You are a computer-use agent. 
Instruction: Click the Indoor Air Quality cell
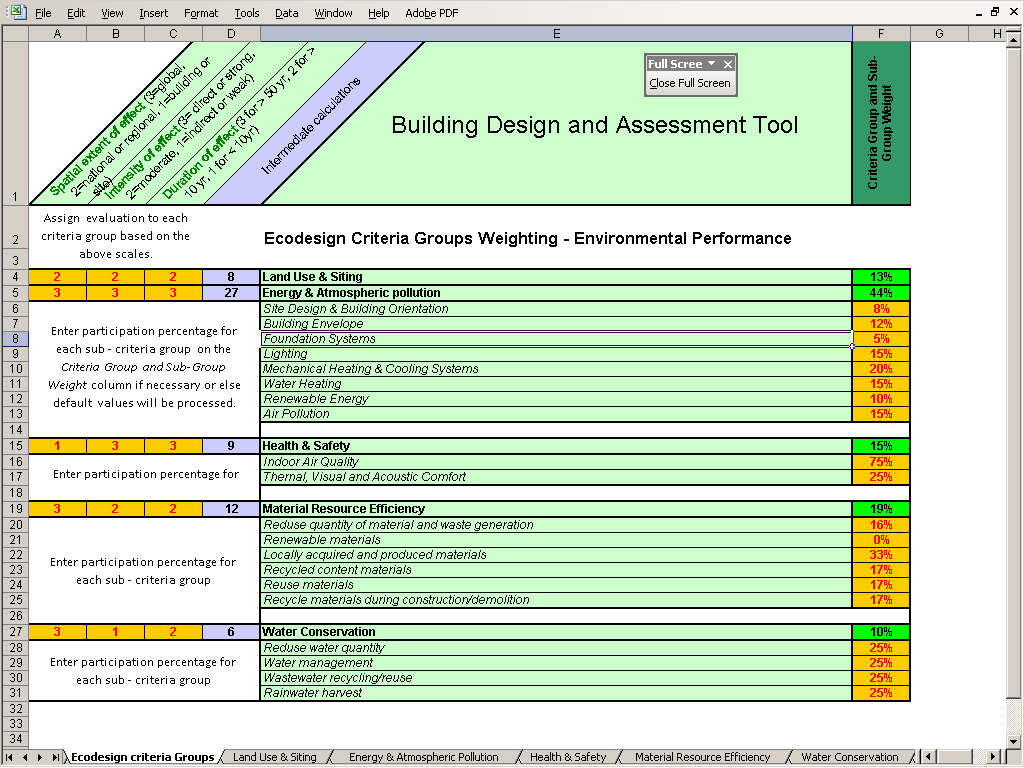point(556,462)
